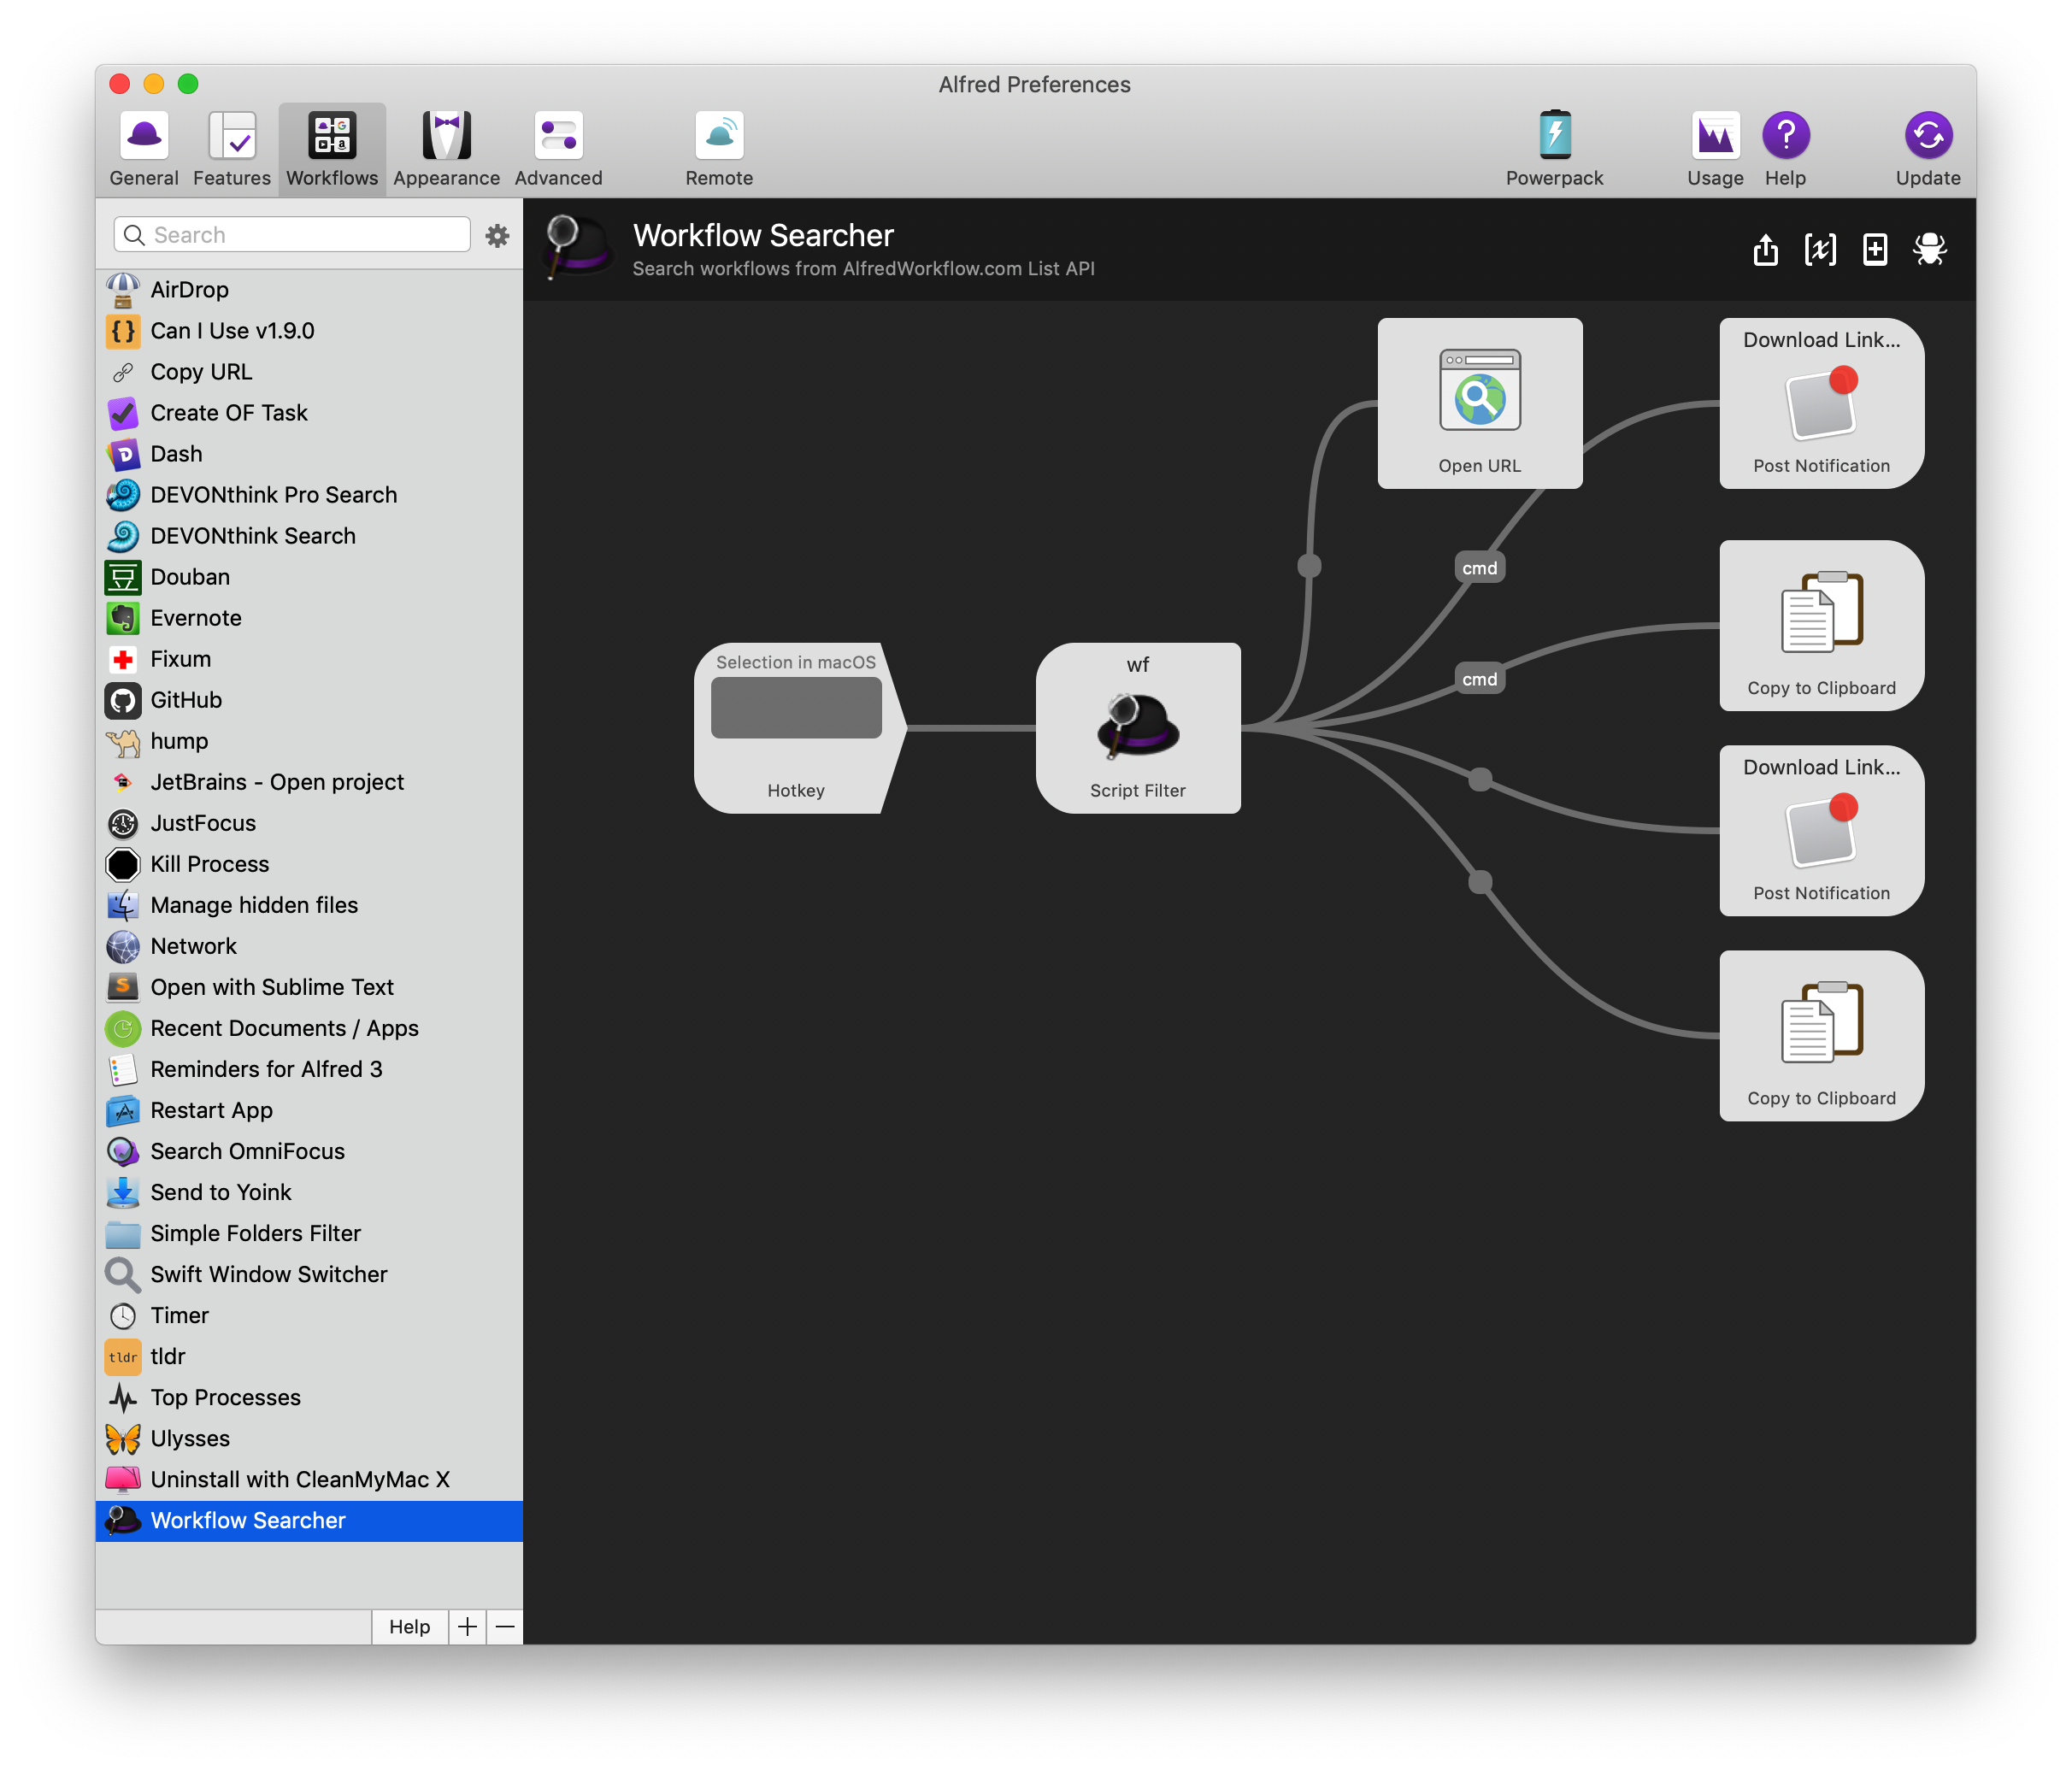Select Reminders for Alfred 3 workflow

pos(309,1068)
